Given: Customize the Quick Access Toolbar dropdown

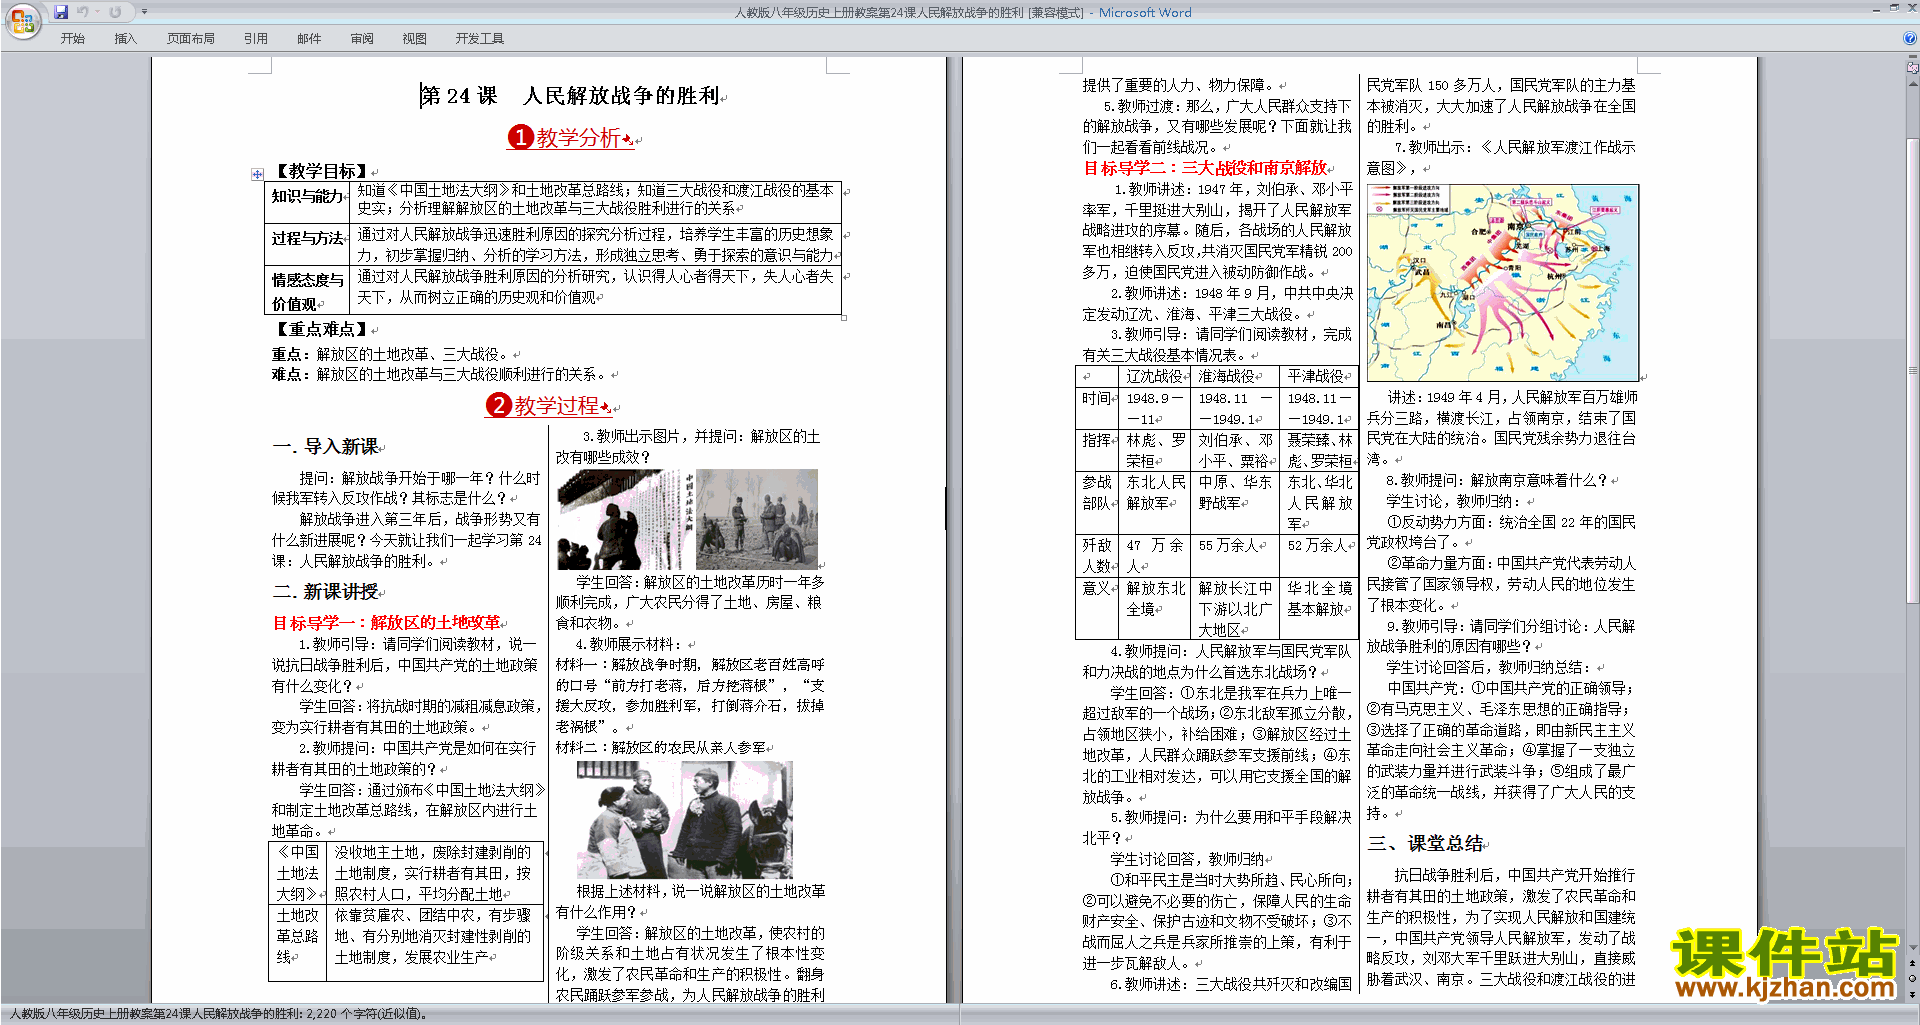Looking at the screenshot, I should (x=144, y=12).
